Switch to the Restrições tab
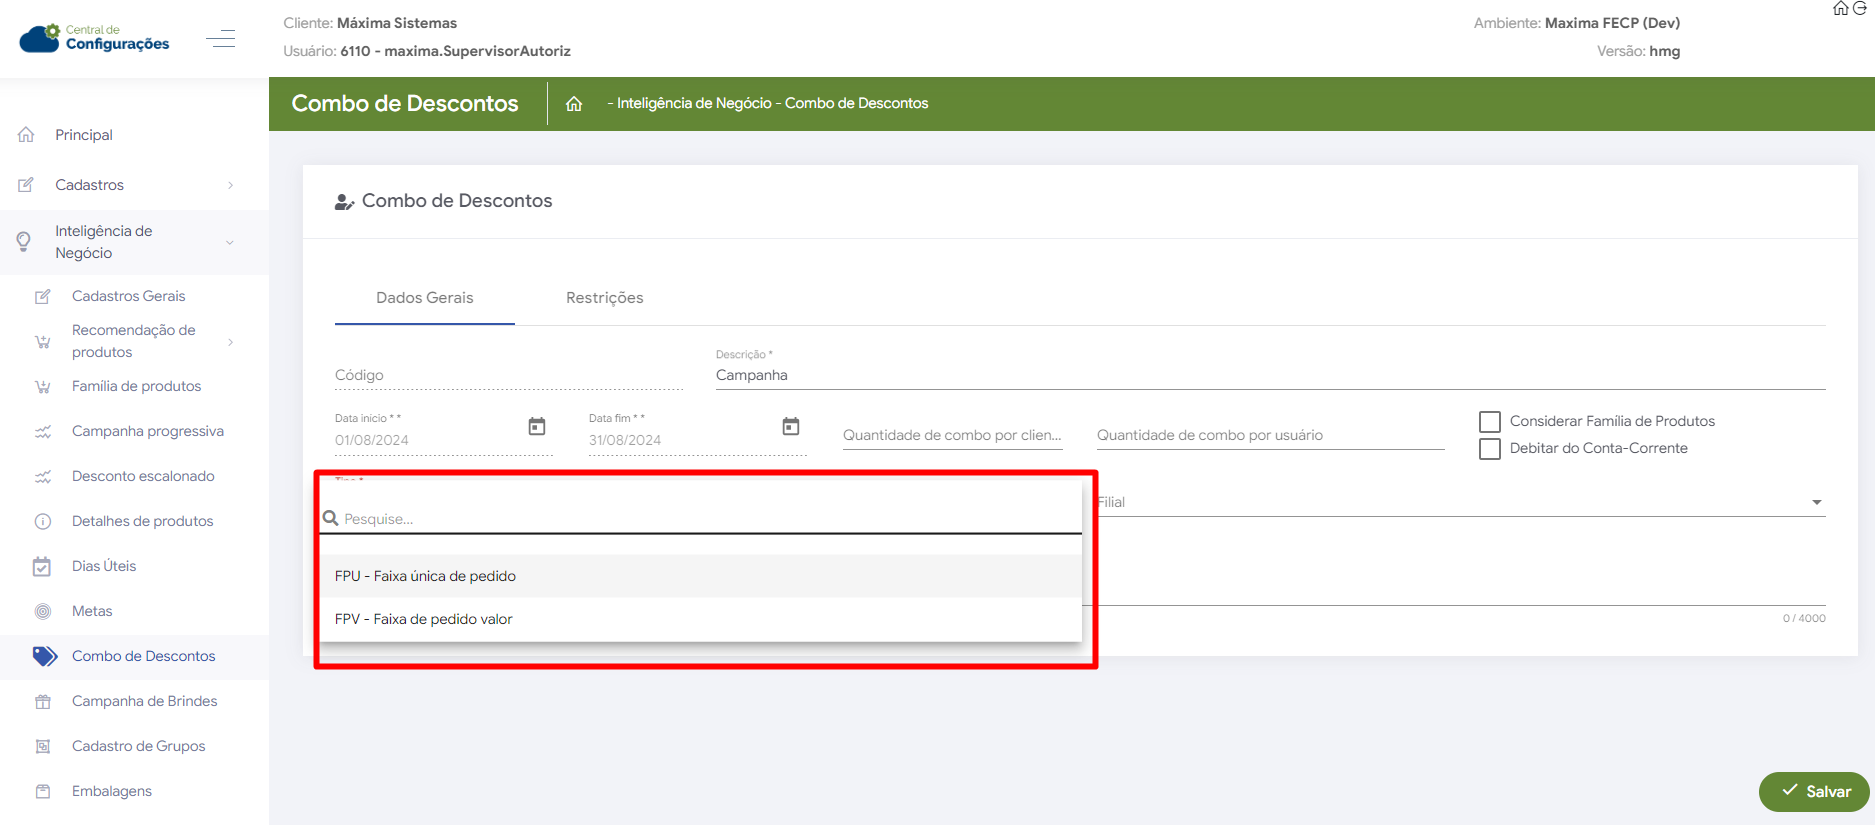Screen dimensions: 1875x825 [x=604, y=298]
